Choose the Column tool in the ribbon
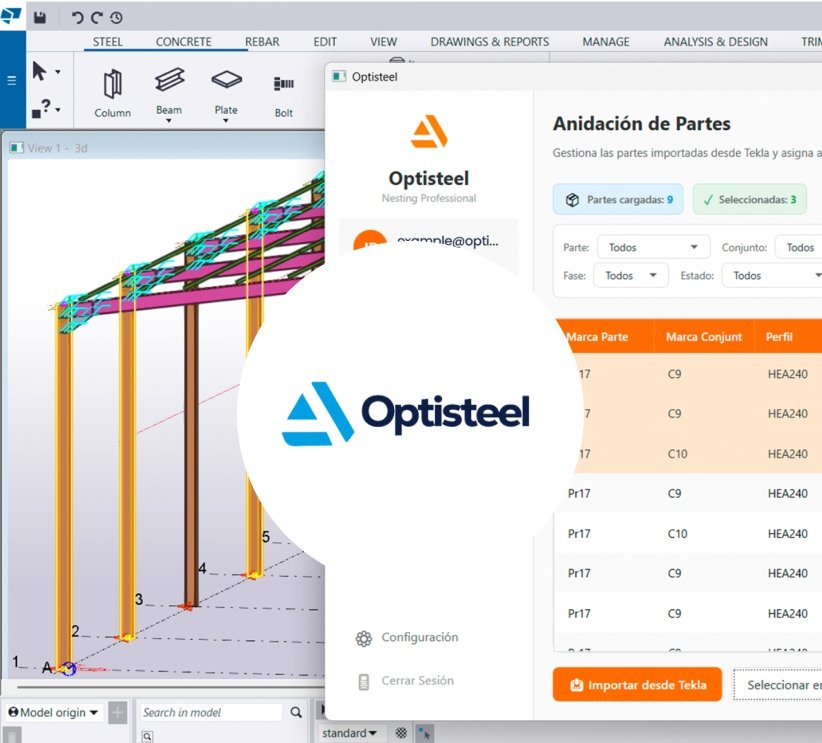This screenshot has height=743, width=822. click(112, 93)
